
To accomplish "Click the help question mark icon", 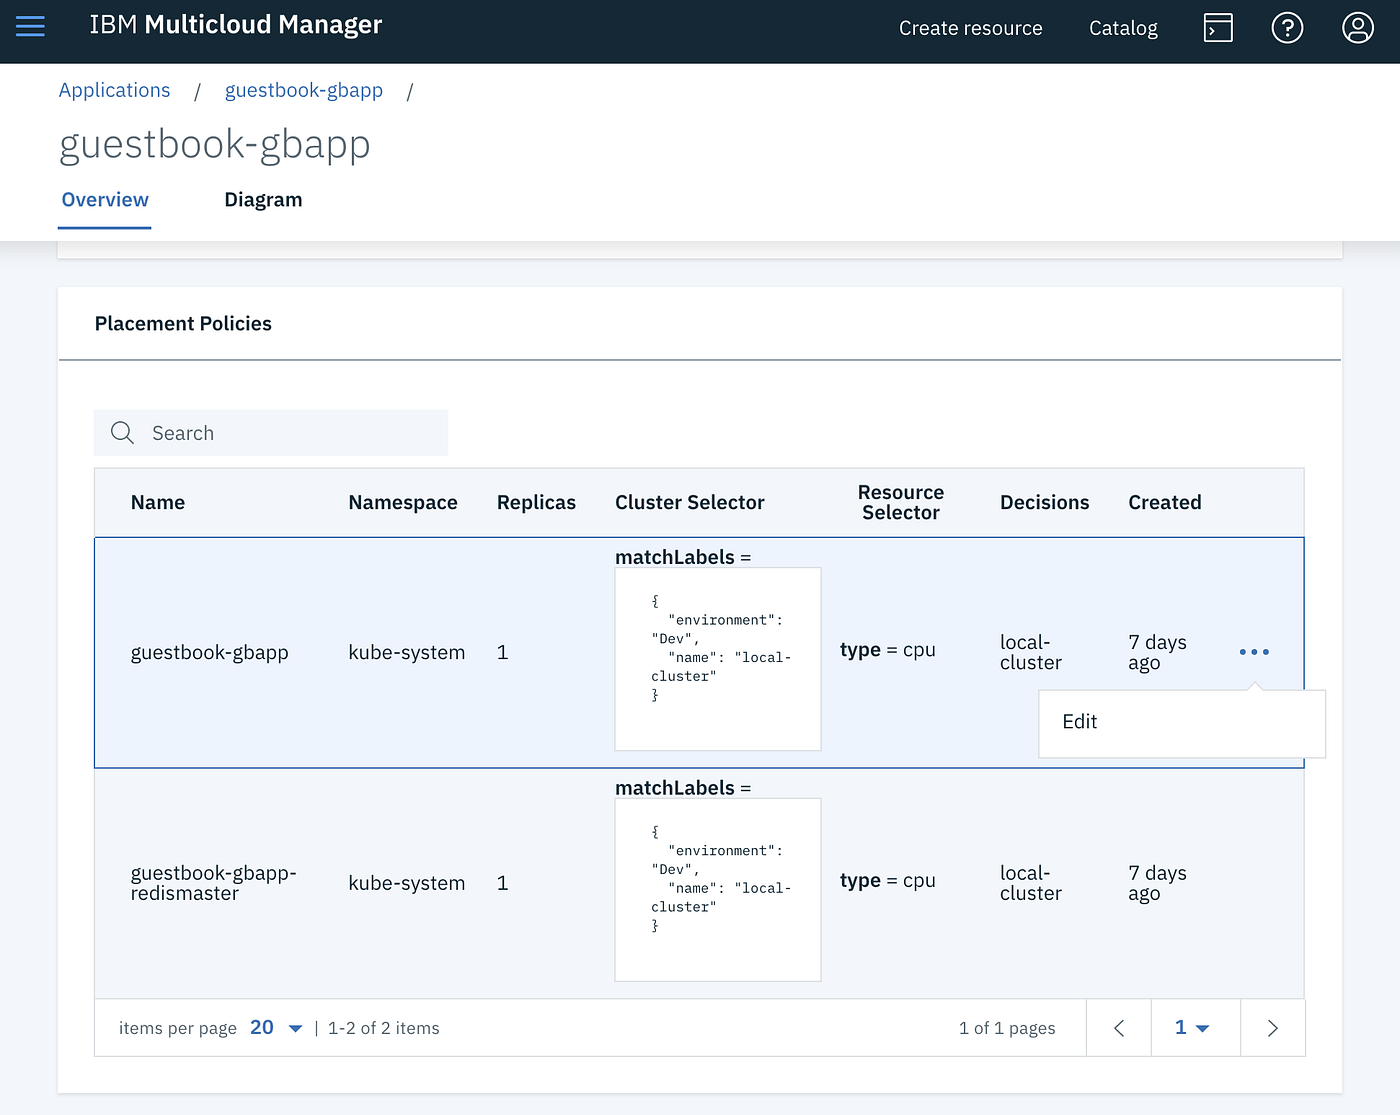I will (1287, 28).
